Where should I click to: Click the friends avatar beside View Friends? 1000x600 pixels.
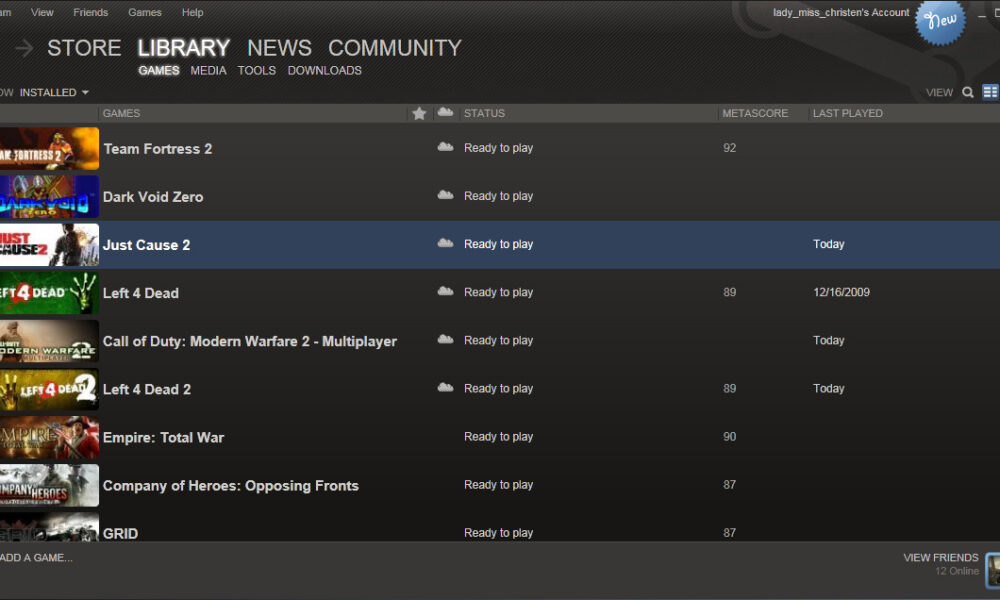tap(993, 570)
